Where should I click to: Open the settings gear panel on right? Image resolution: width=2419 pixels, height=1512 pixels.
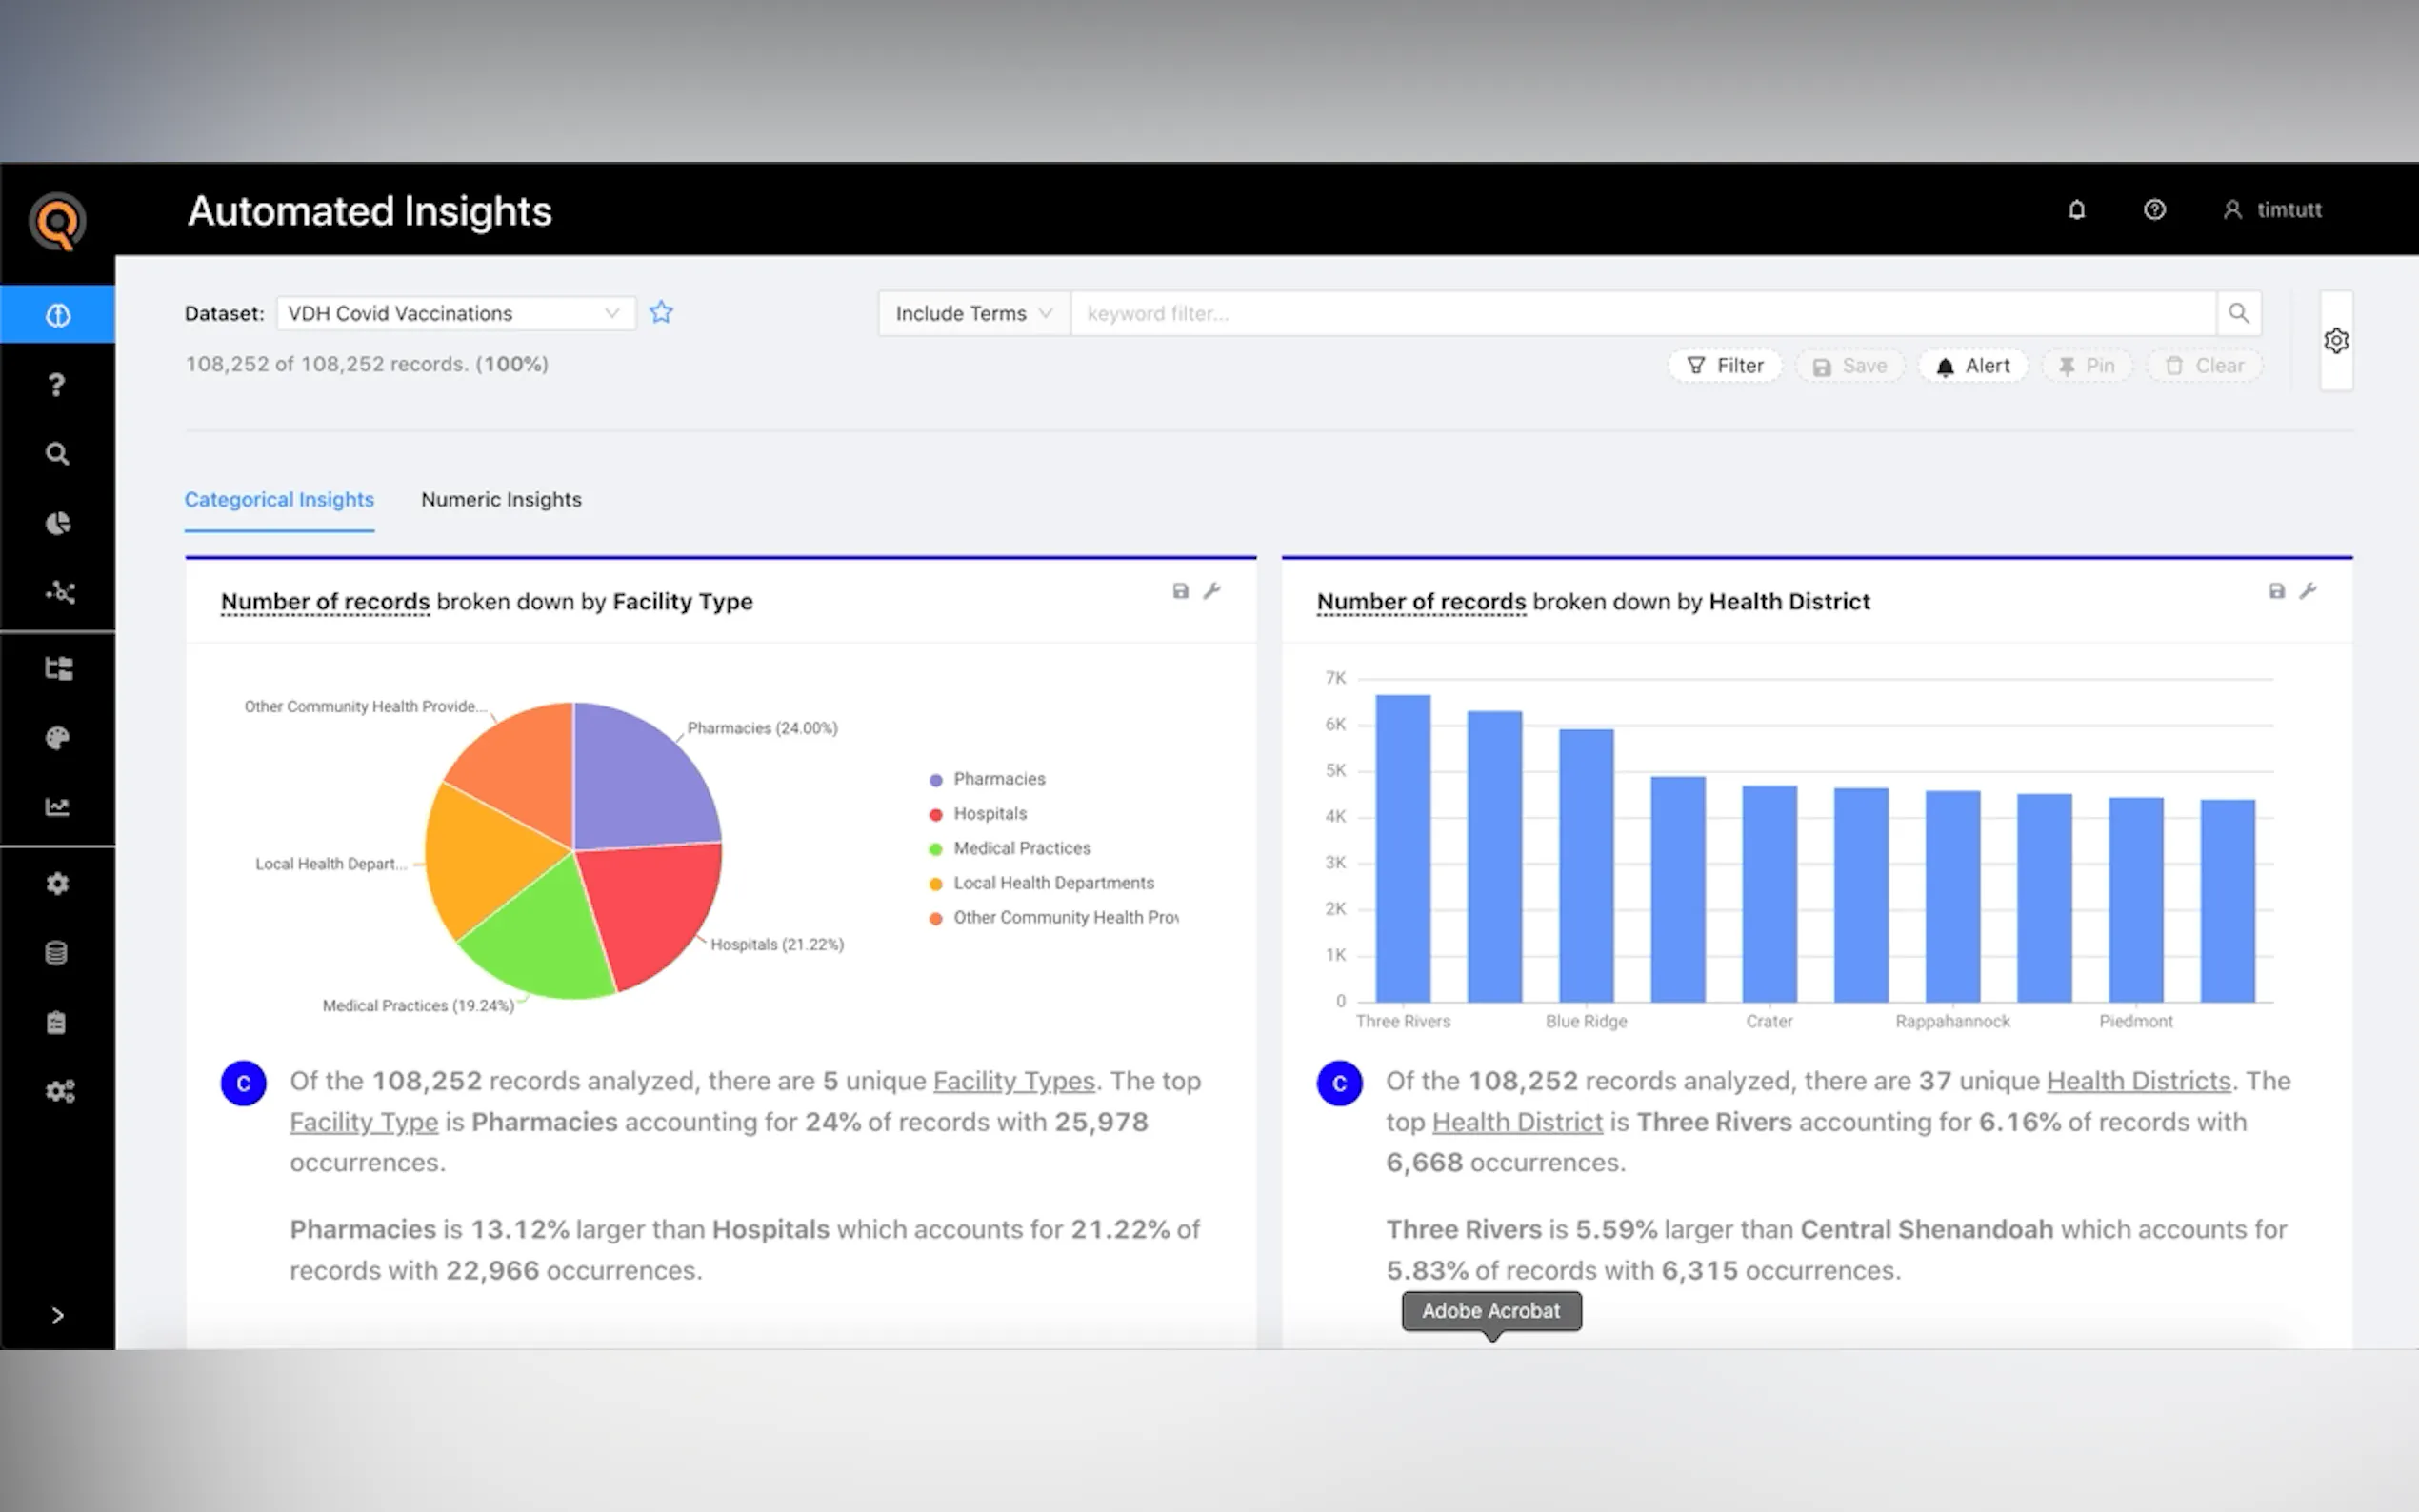point(2336,341)
